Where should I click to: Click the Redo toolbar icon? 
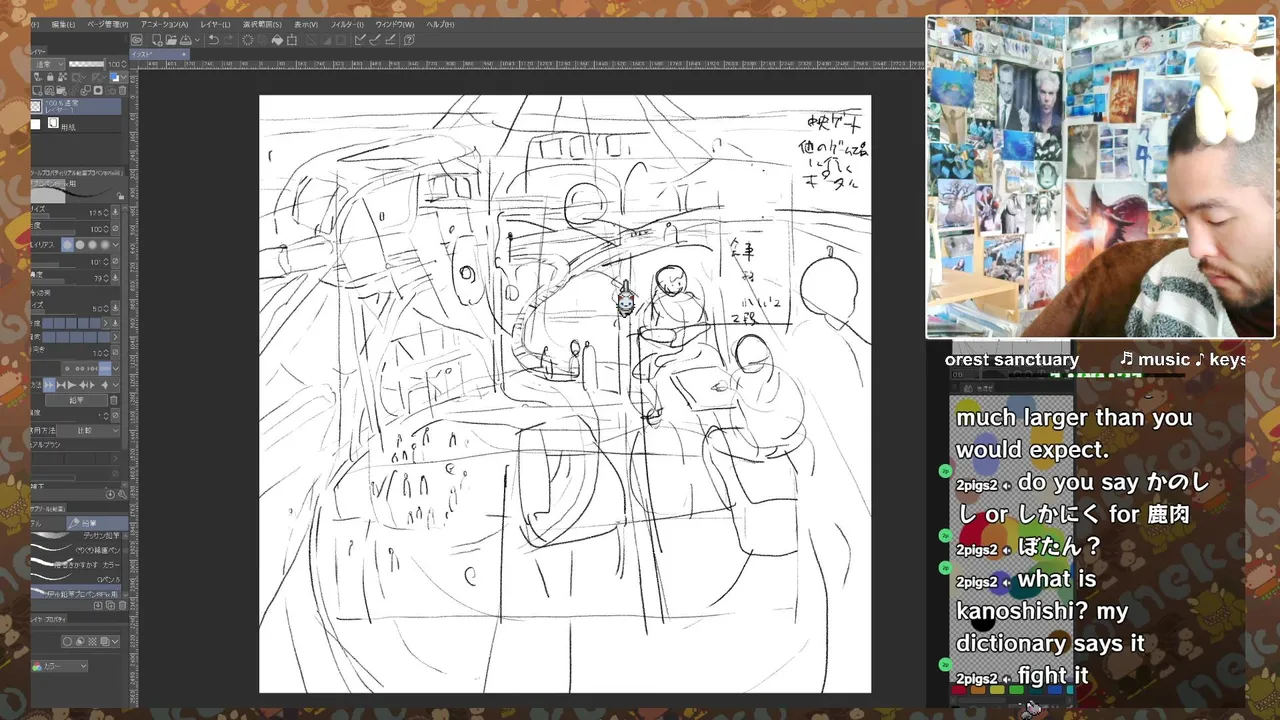[x=228, y=40]
